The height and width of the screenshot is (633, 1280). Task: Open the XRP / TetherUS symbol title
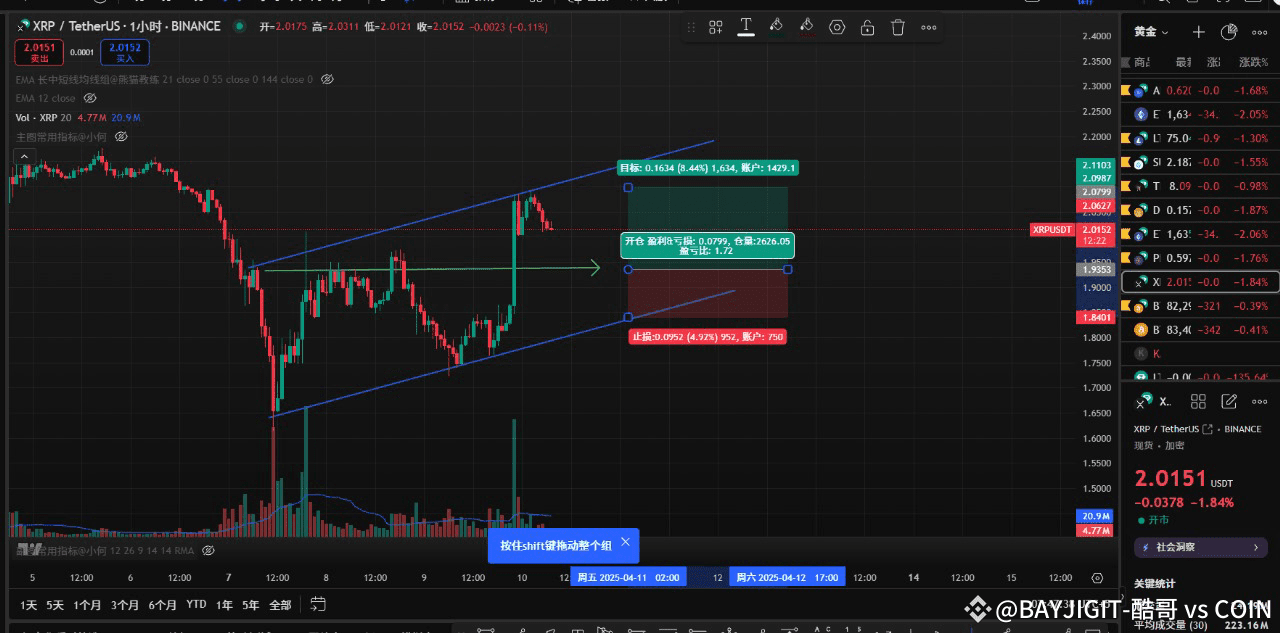(126, 26)
